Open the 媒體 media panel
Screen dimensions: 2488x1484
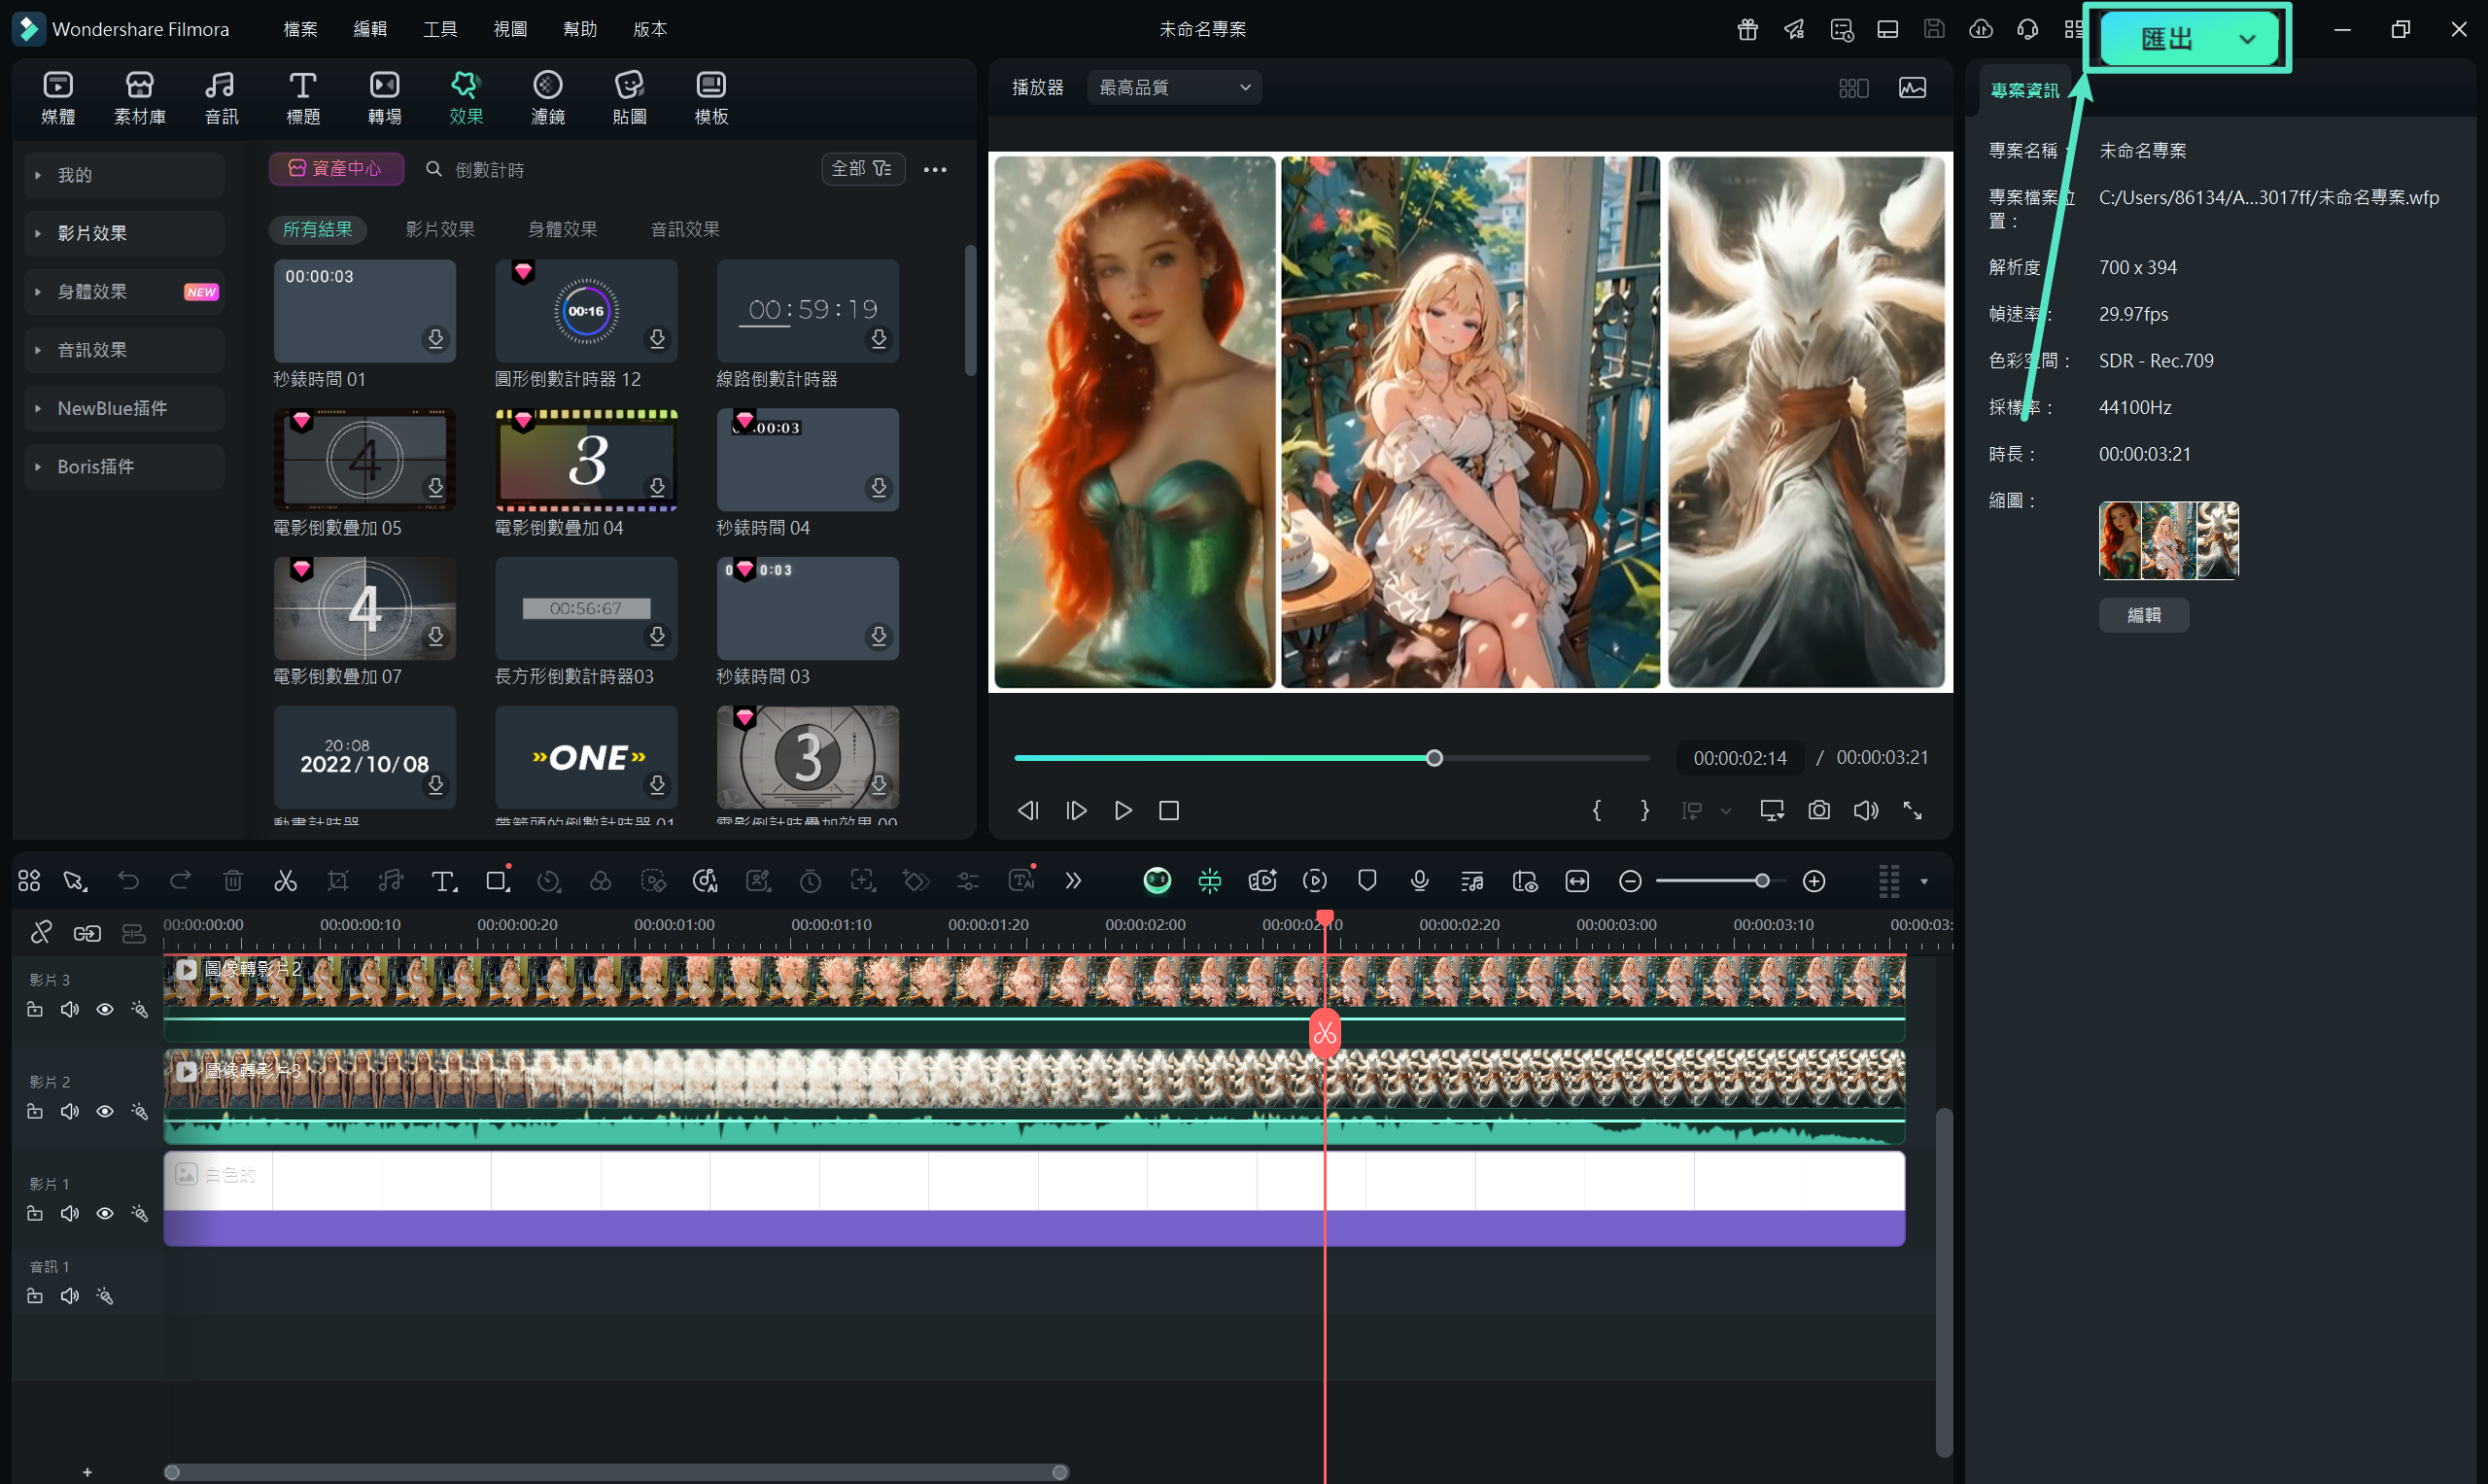pyautogui.click(x=58, y=98)
